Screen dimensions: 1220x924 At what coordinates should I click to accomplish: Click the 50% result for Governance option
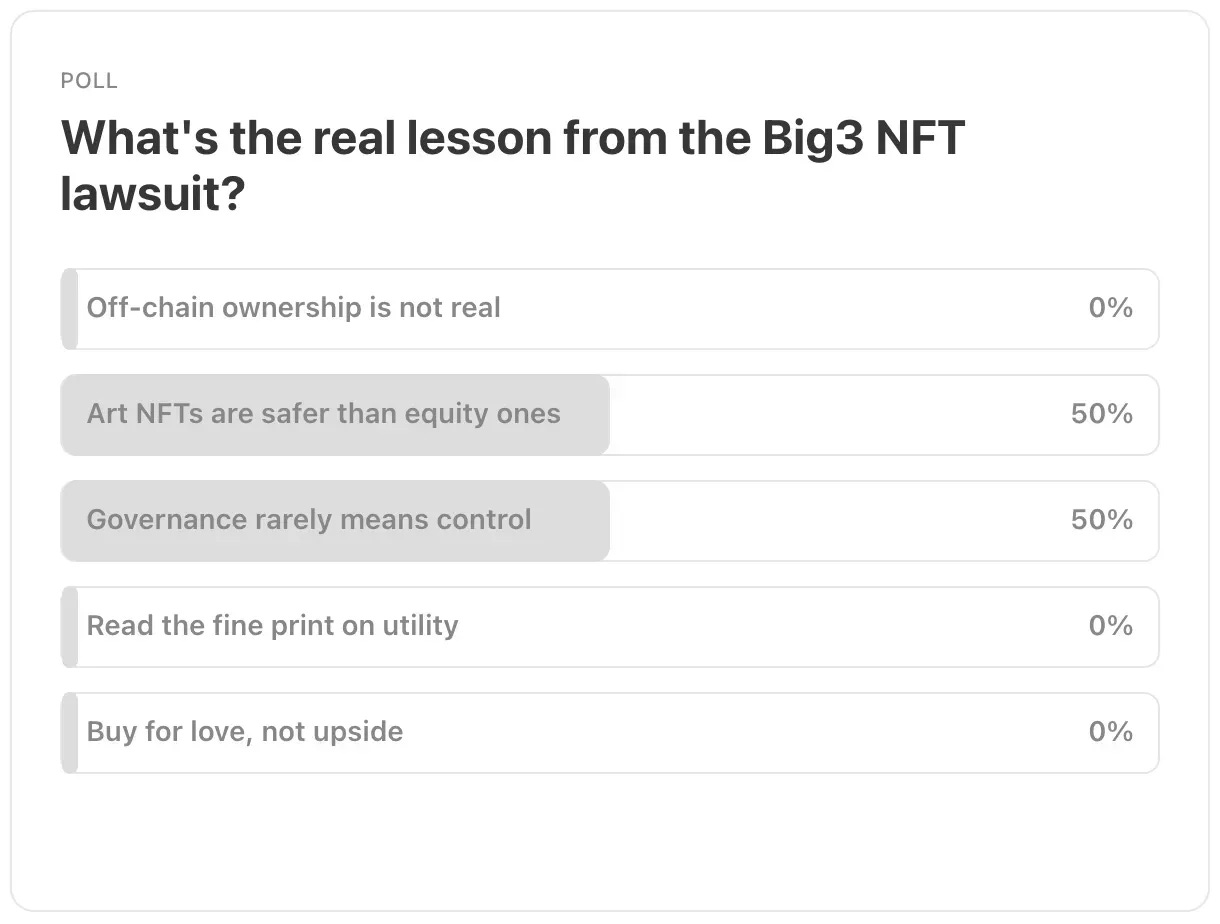point(1101,520)
